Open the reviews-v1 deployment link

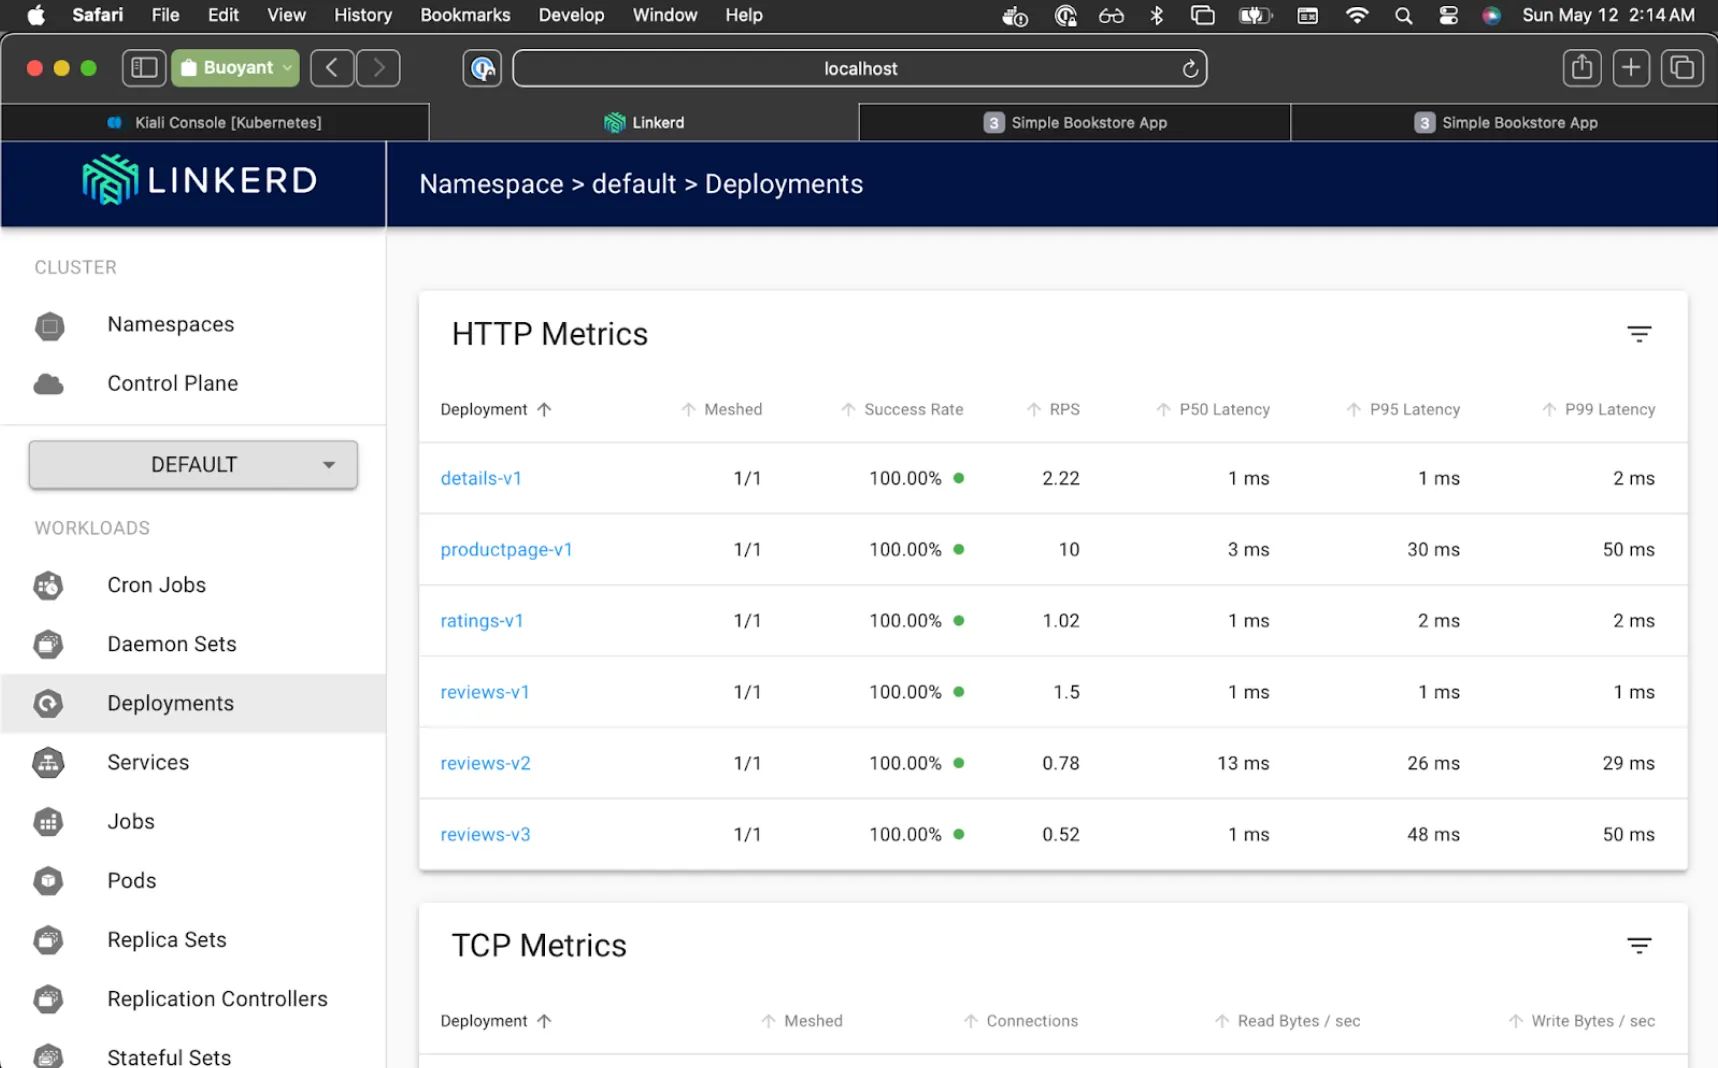click(x=485, y=692)
